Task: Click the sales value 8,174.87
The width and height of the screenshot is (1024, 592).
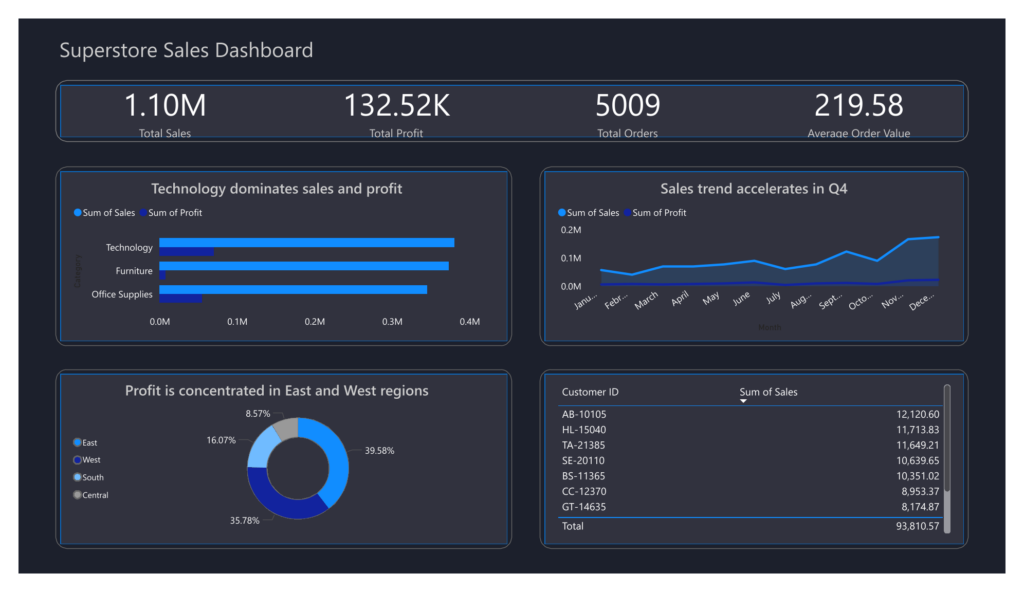Action: coord(920,507)
